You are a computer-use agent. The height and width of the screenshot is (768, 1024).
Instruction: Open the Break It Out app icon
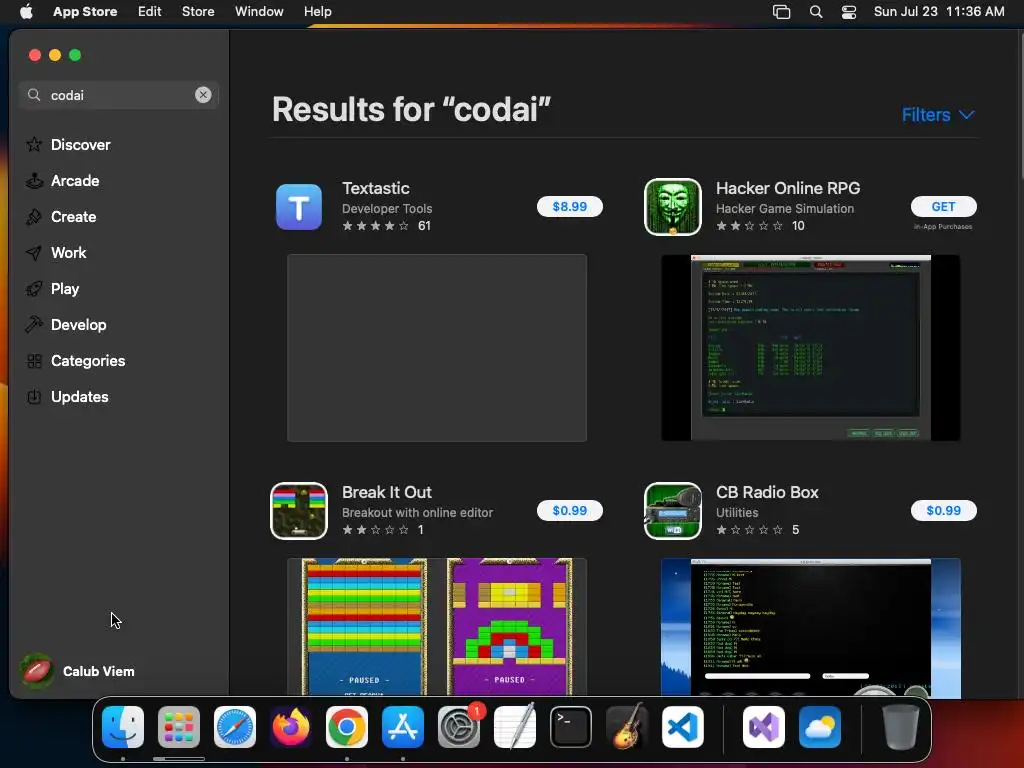tap(298, 511)
